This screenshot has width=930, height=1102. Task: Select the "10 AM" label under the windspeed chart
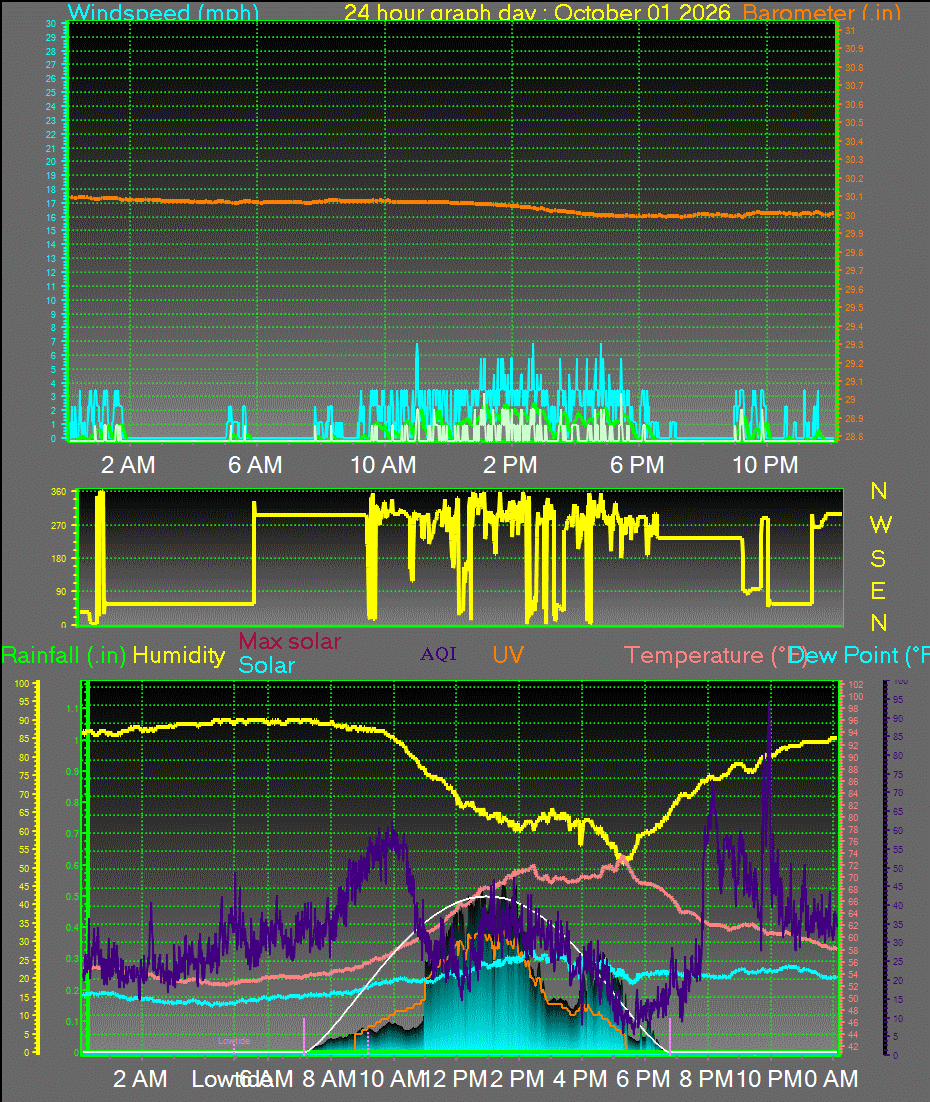click(383, 465)
